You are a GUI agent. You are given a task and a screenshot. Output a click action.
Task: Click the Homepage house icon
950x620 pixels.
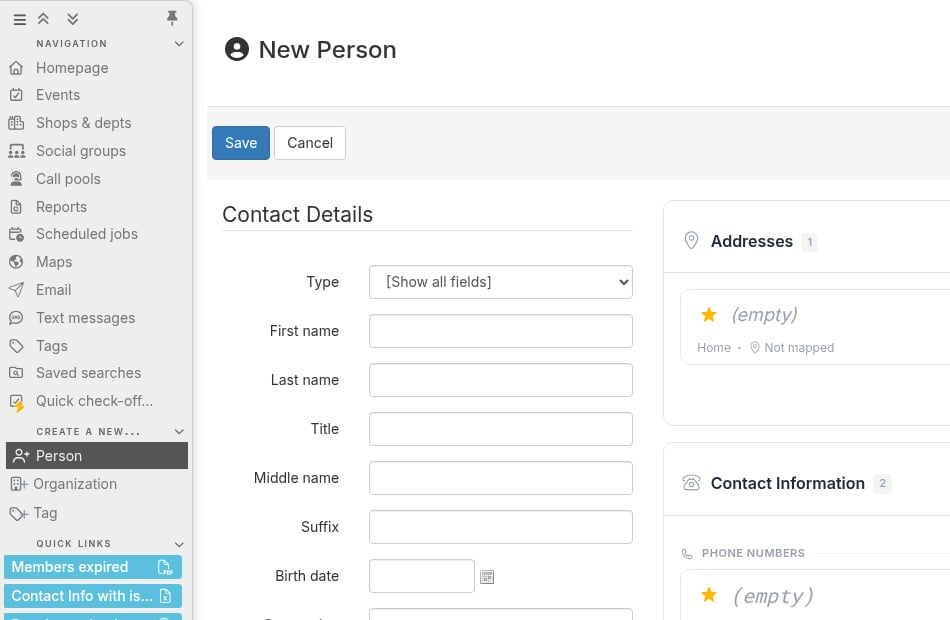click(16, 68)
